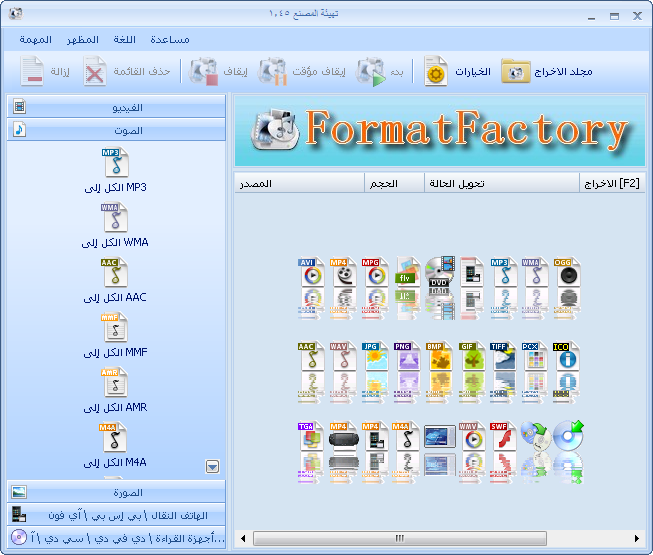Image resolution: width=653 pixels, height=555 pixels.
Task: Maximize the FormatFactory window
Action: point(614,17)
